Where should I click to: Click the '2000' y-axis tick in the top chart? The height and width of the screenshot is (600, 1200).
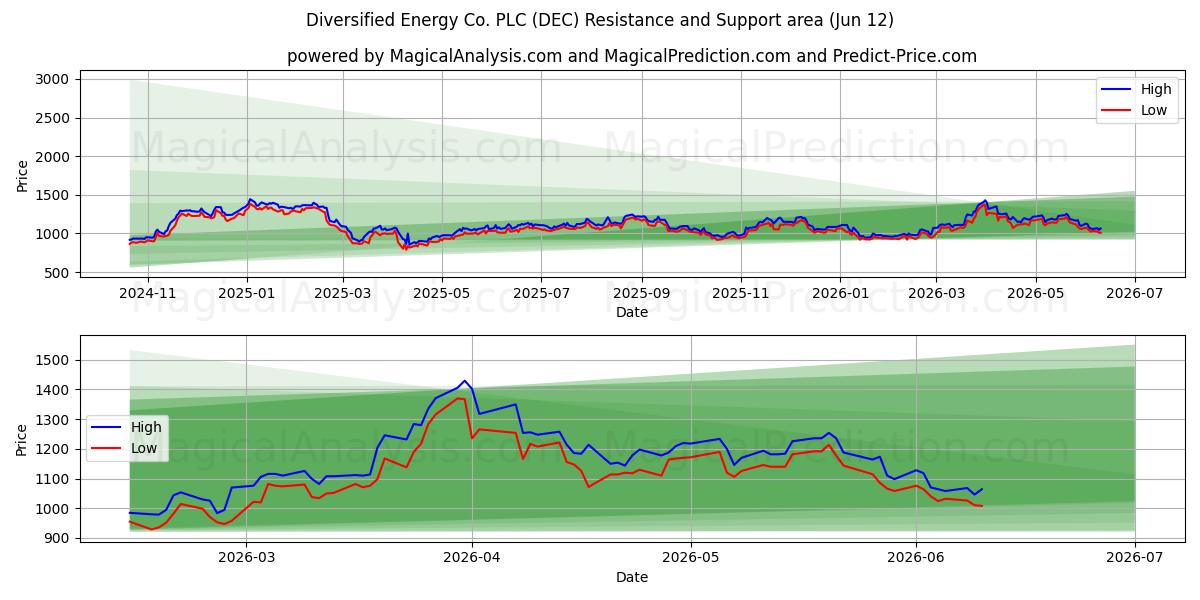tap(52, 157)
